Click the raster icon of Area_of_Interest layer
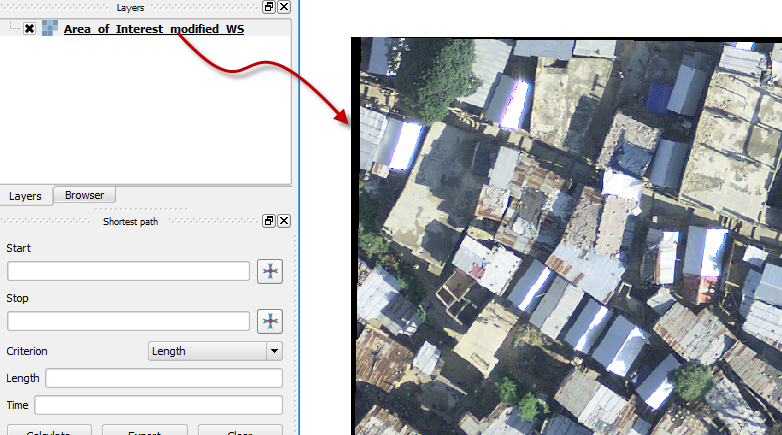The width and height of the screenshot is (782, 435). pos(49,29)
